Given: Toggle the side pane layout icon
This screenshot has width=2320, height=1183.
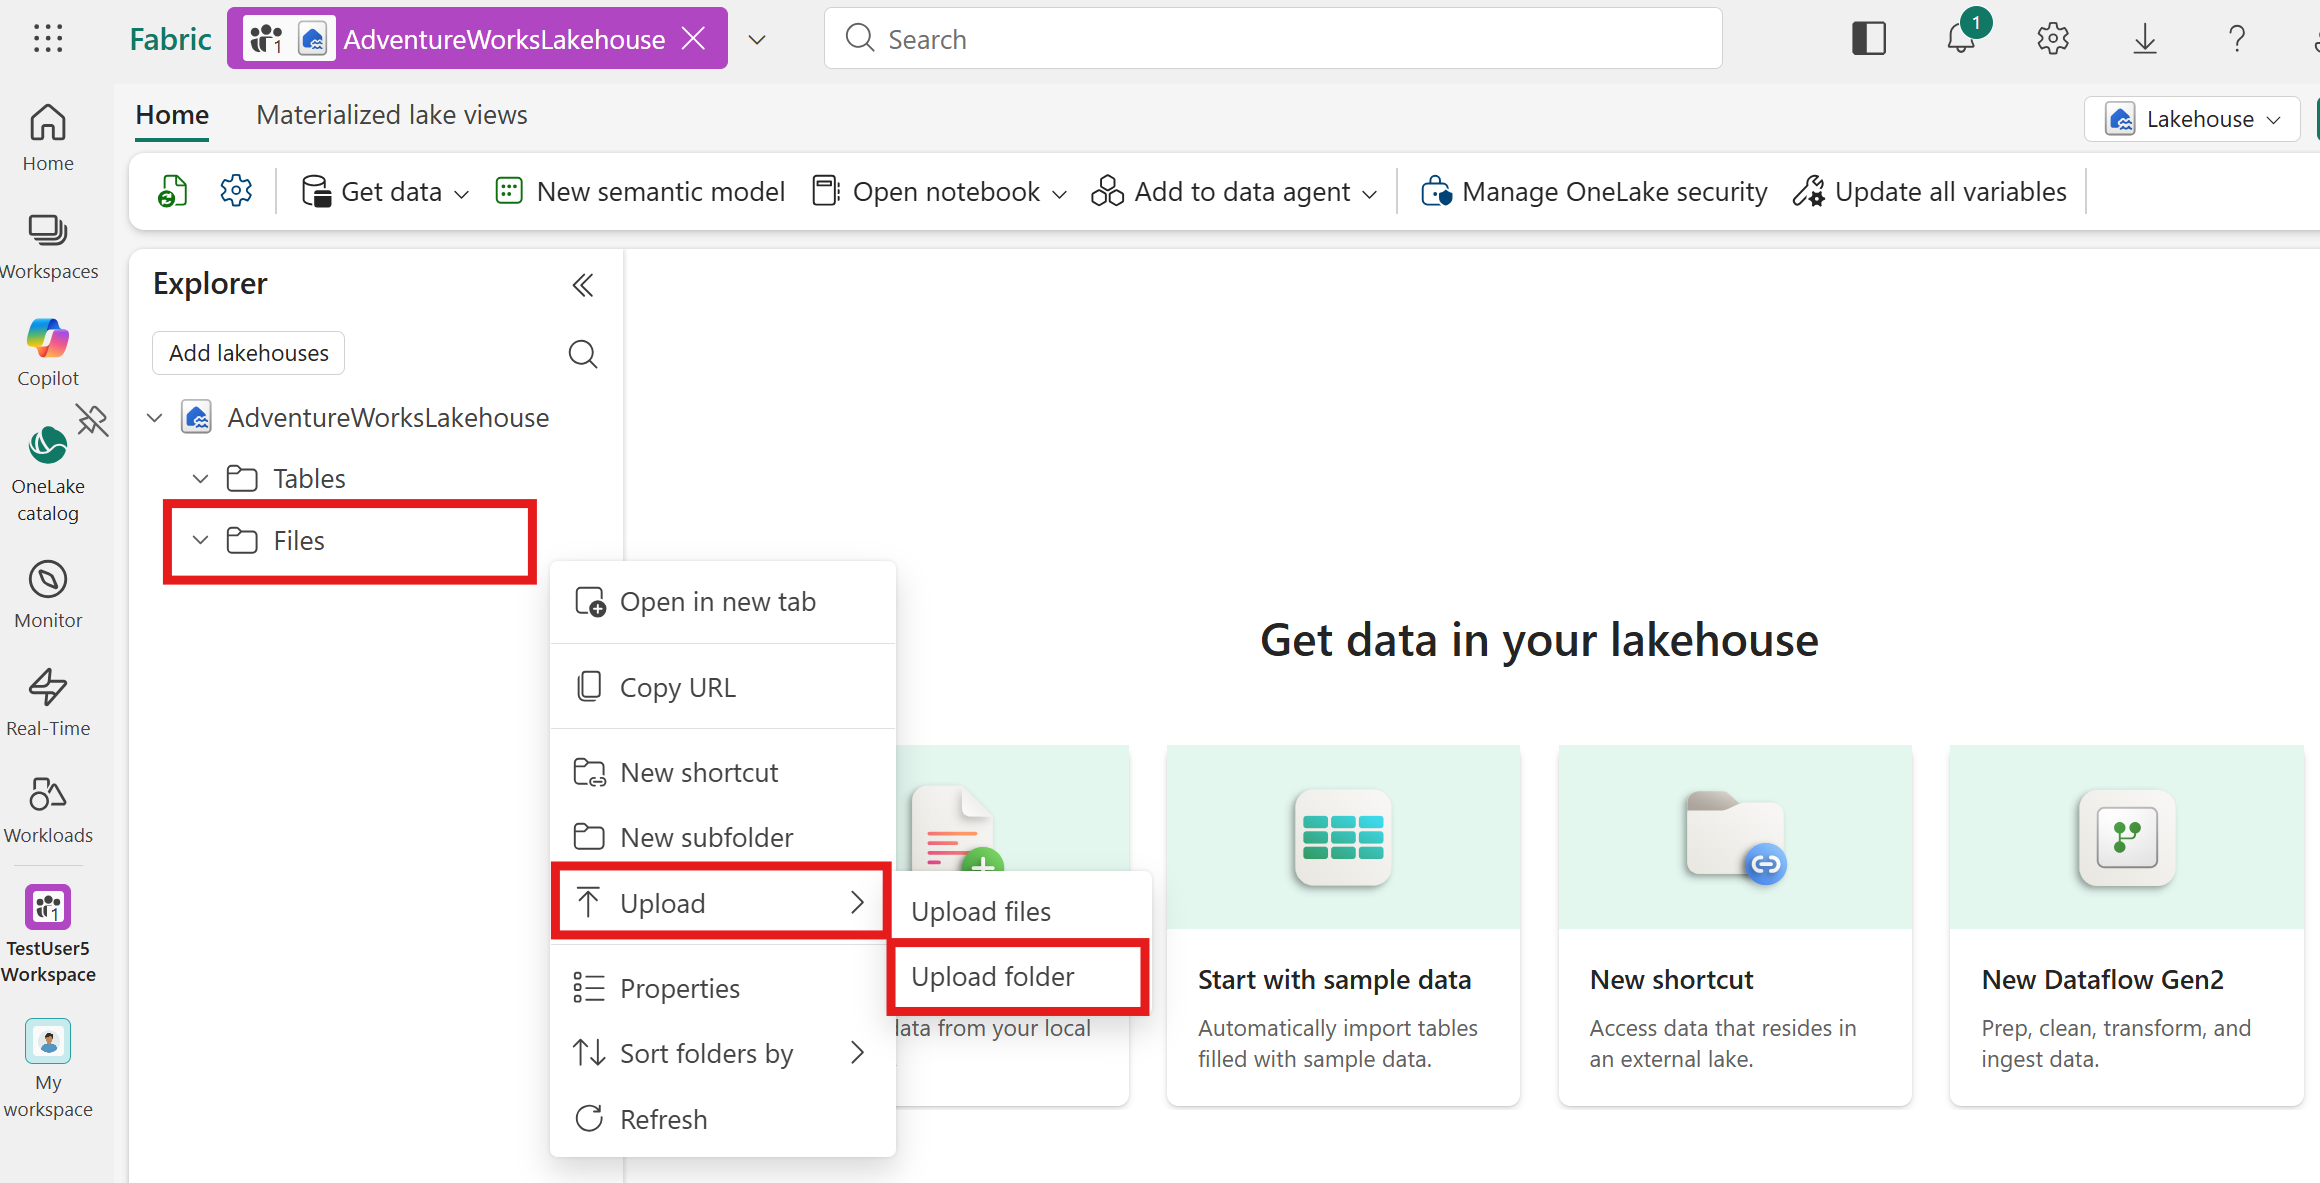Looking at the screenshot, I should tap(1868, 39).
